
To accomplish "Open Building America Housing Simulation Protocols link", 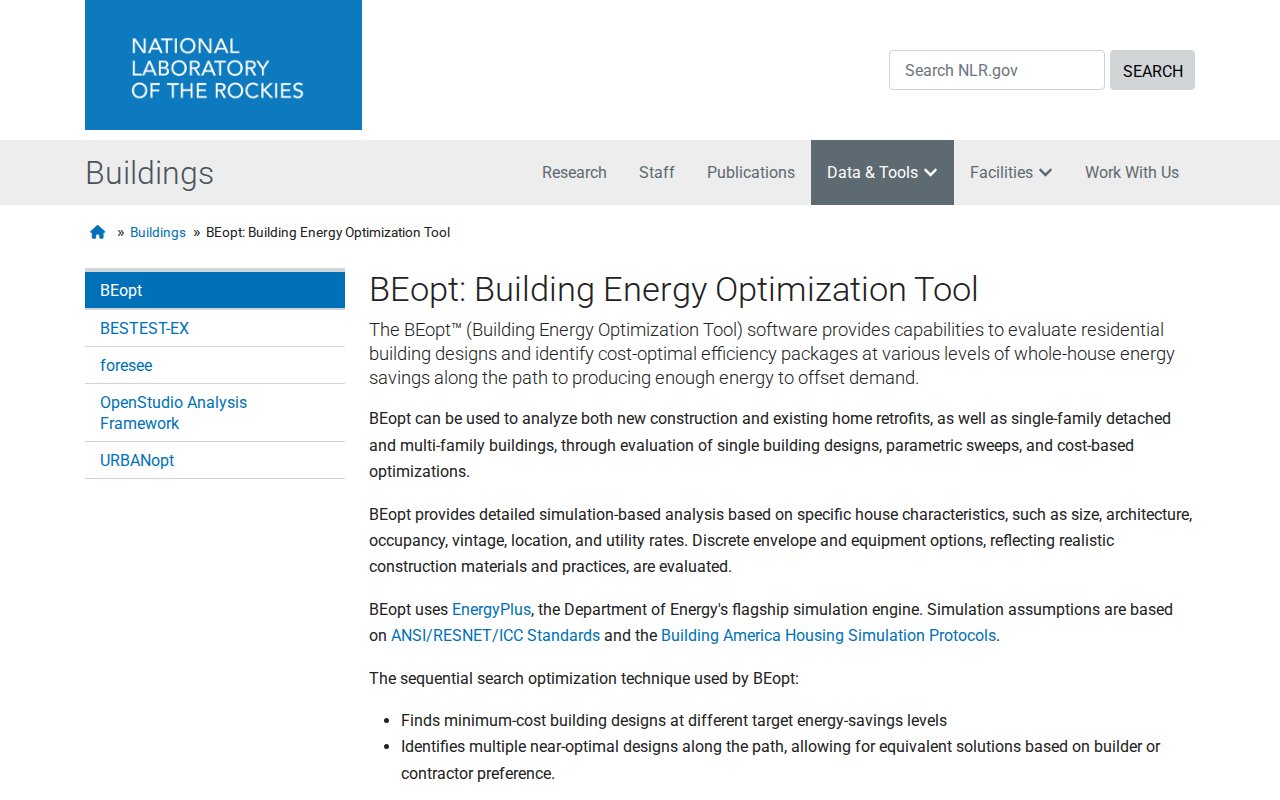I will coord(828,635).
